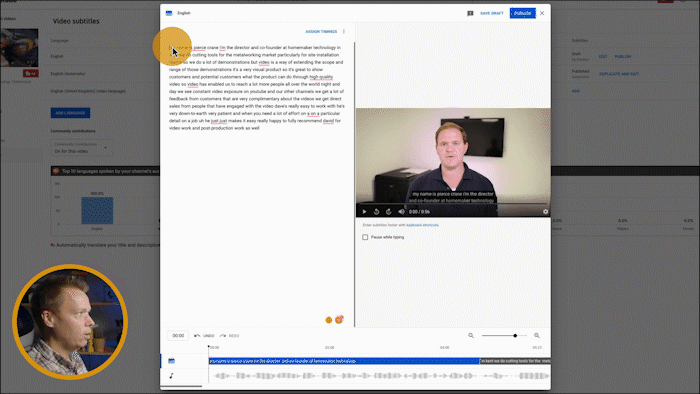Click the blue Publish button
700x394 pixels.
pyautogui.click(x=522, y=13)
